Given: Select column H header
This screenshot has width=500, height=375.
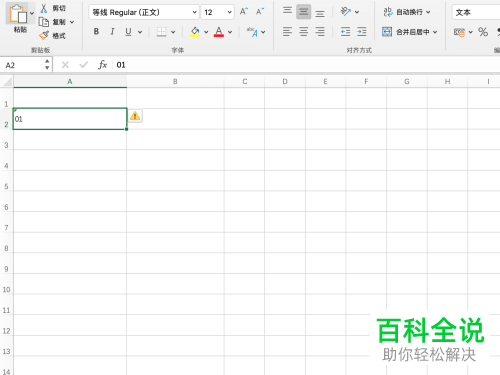Looking at the screenshot, I should (447, 82).
